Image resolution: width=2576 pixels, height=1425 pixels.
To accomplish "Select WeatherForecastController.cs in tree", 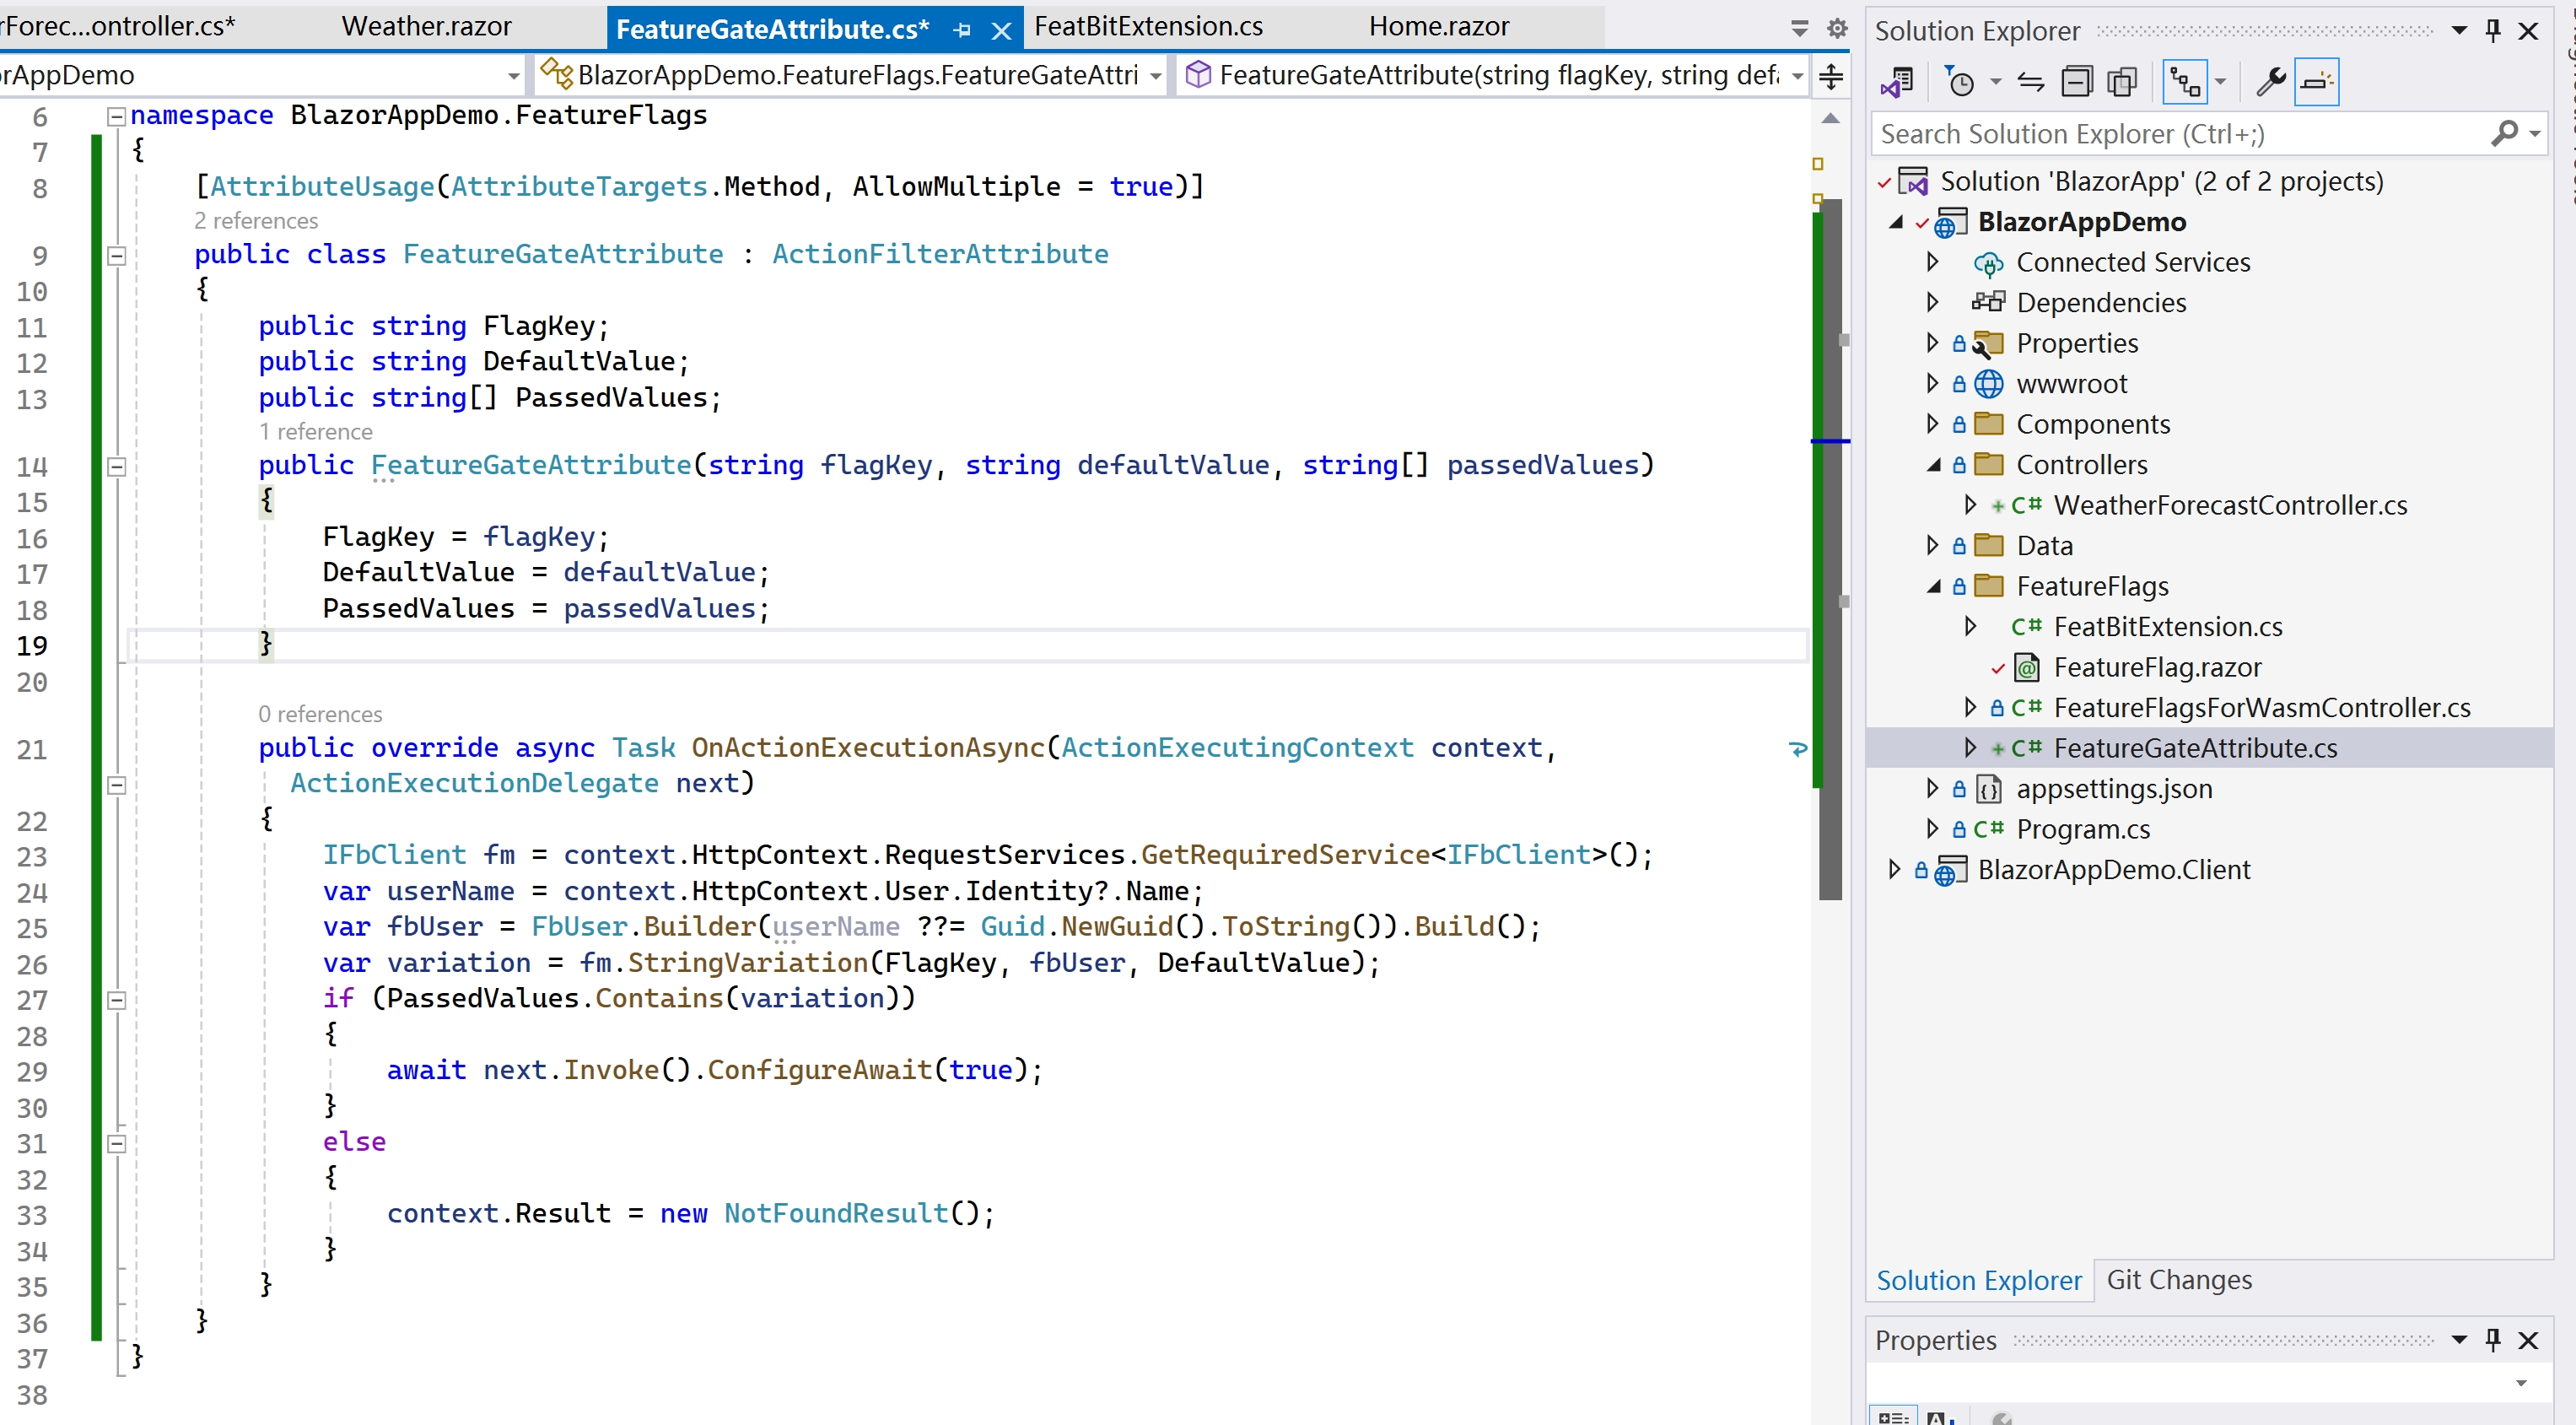I will click(2229, 505).
